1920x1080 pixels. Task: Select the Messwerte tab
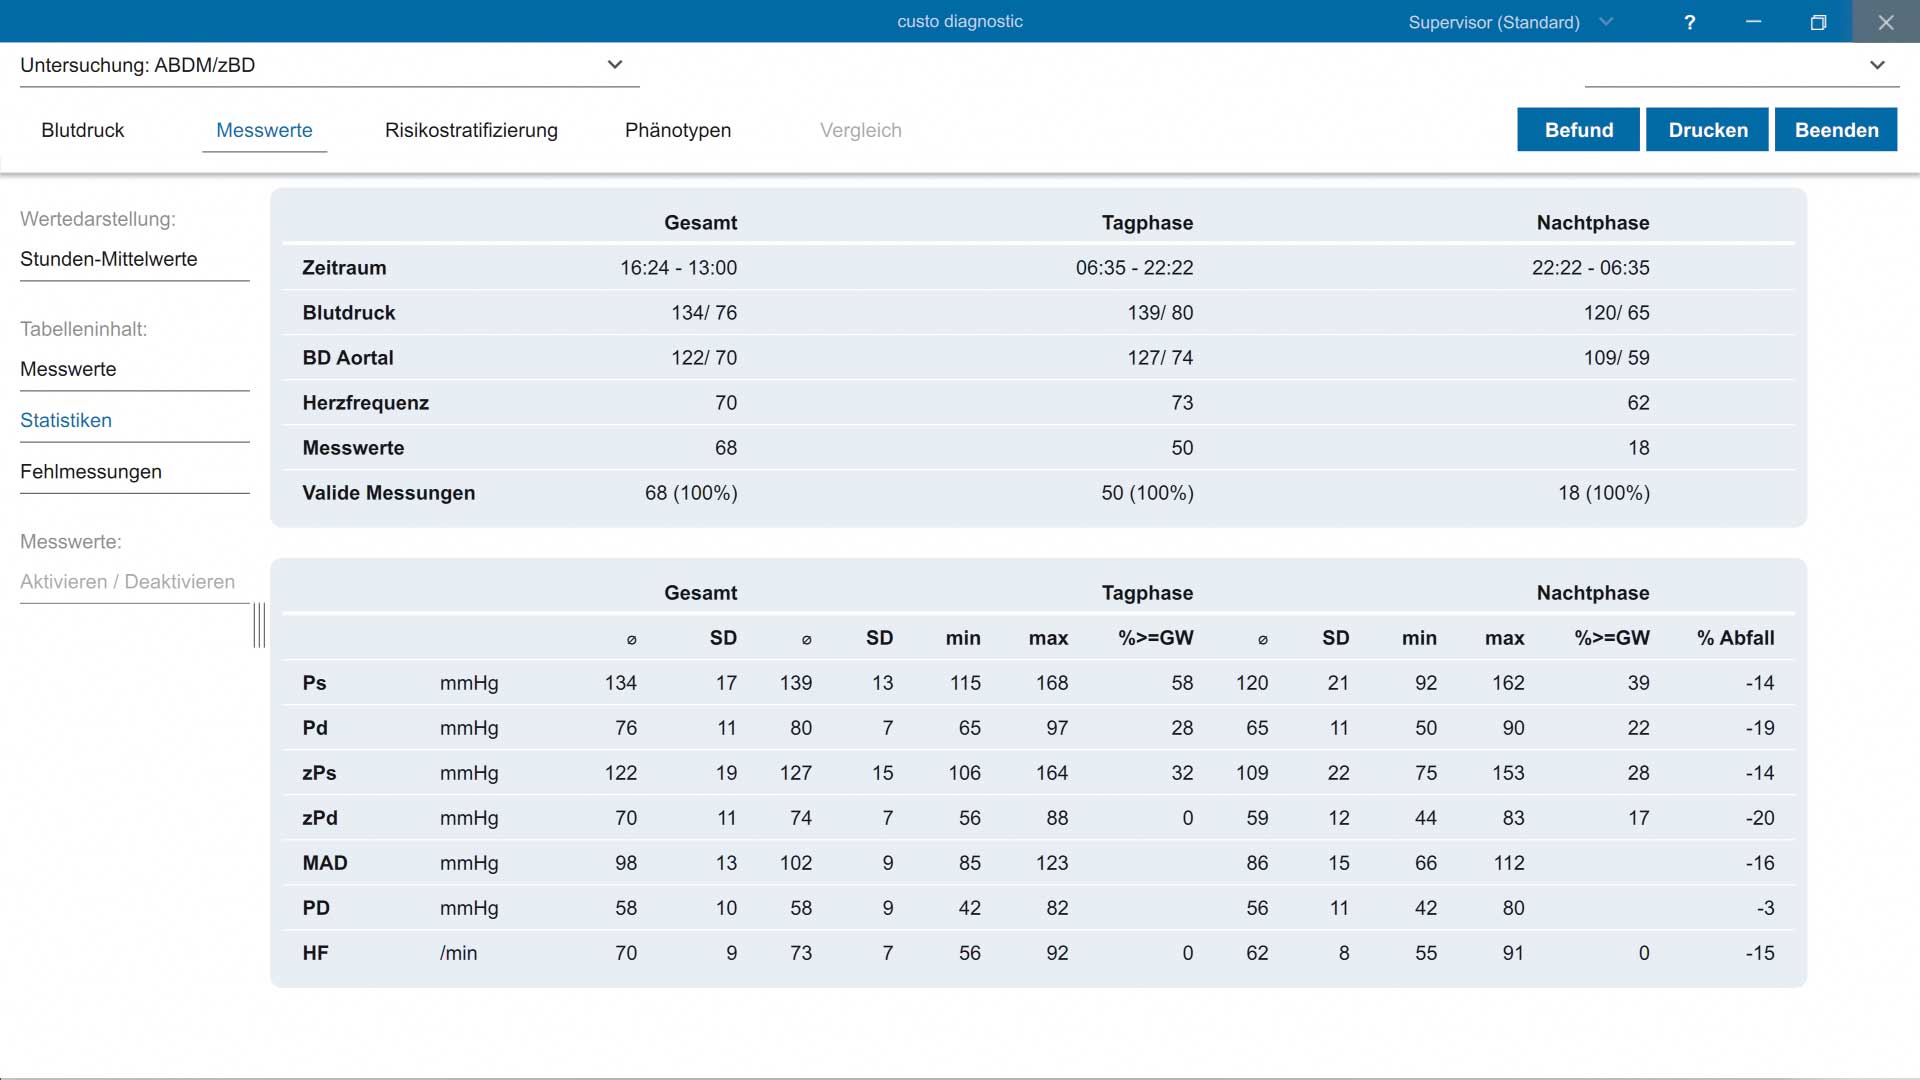(264, 130)
